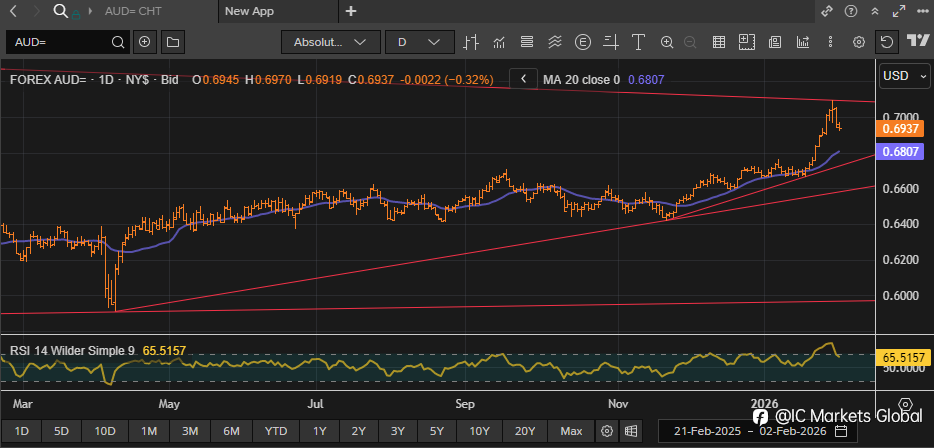Switch to the New App tab

[x=250, y=12]
